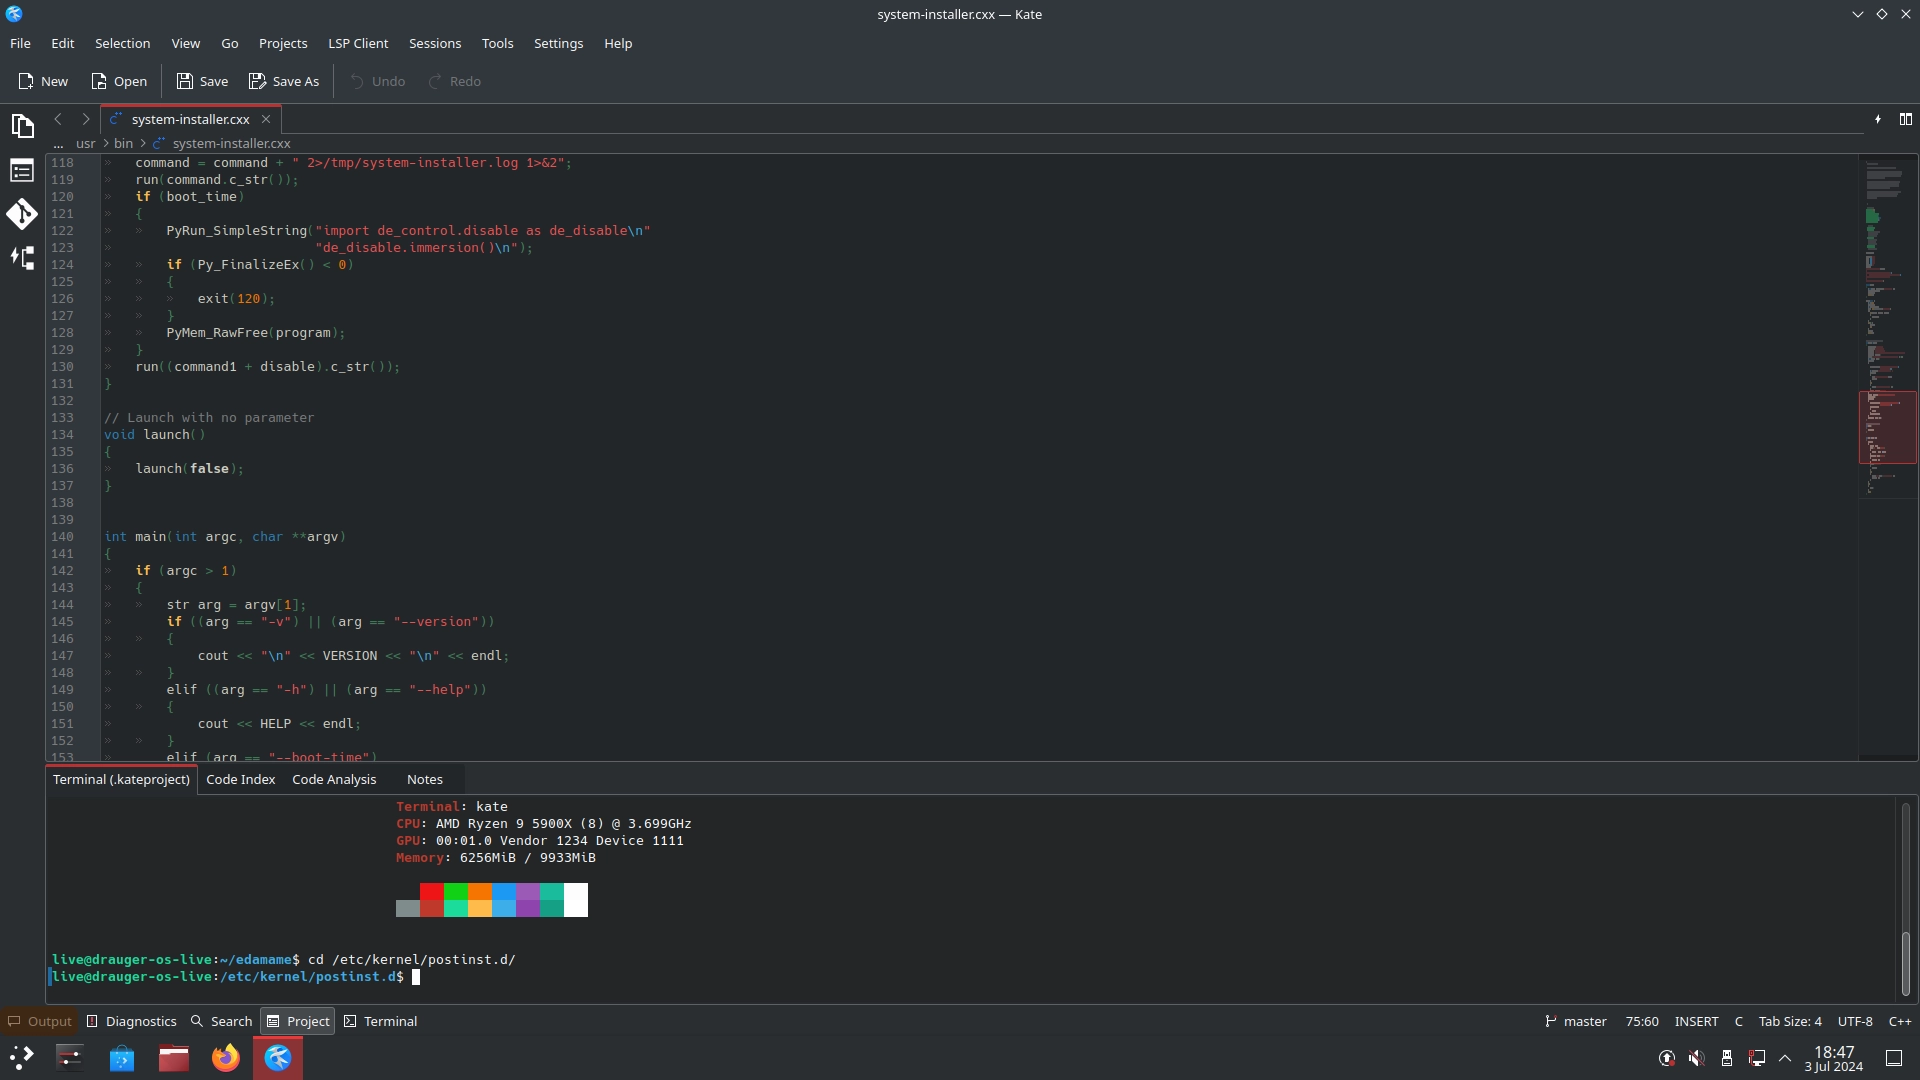
Task: Launch Firefox from the taskbar
Action: point(226,1058)
